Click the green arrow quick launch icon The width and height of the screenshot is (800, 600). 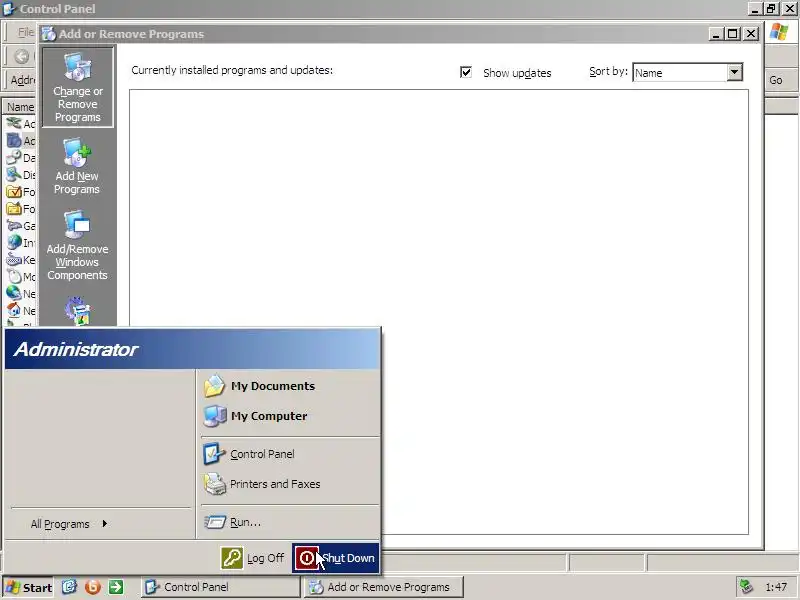116,587
